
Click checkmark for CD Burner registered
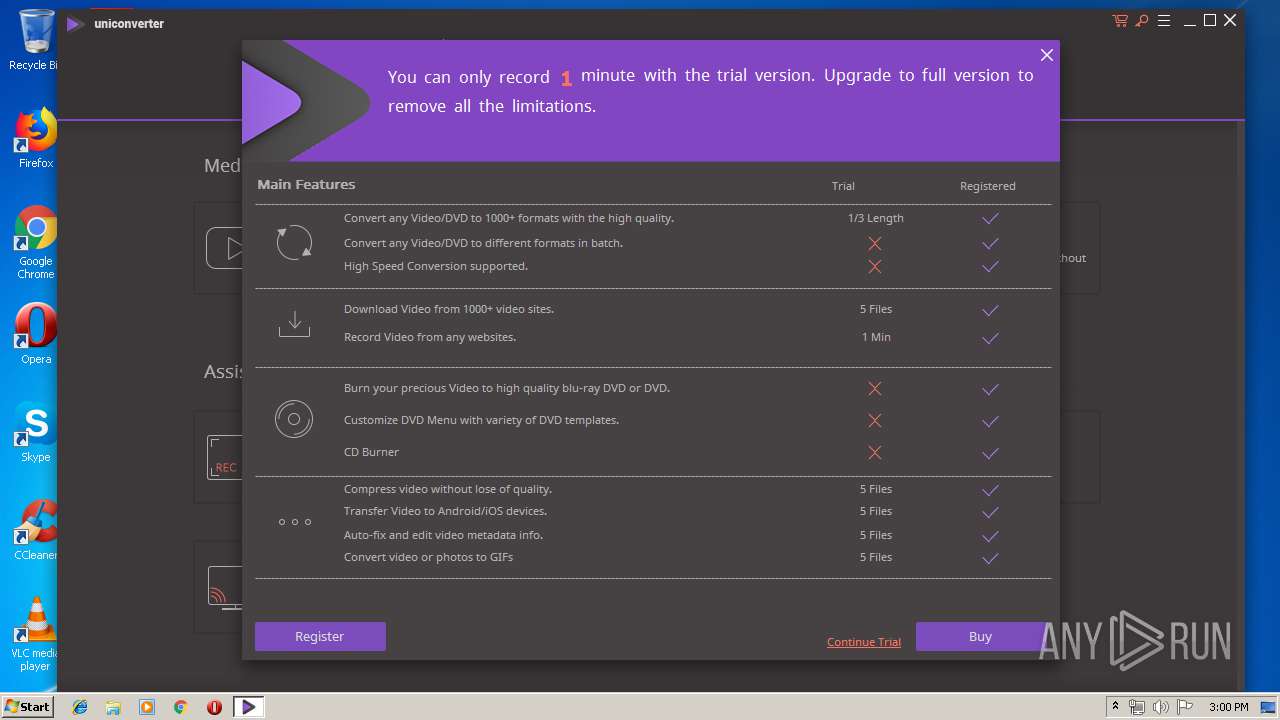(x=990, y=453)
